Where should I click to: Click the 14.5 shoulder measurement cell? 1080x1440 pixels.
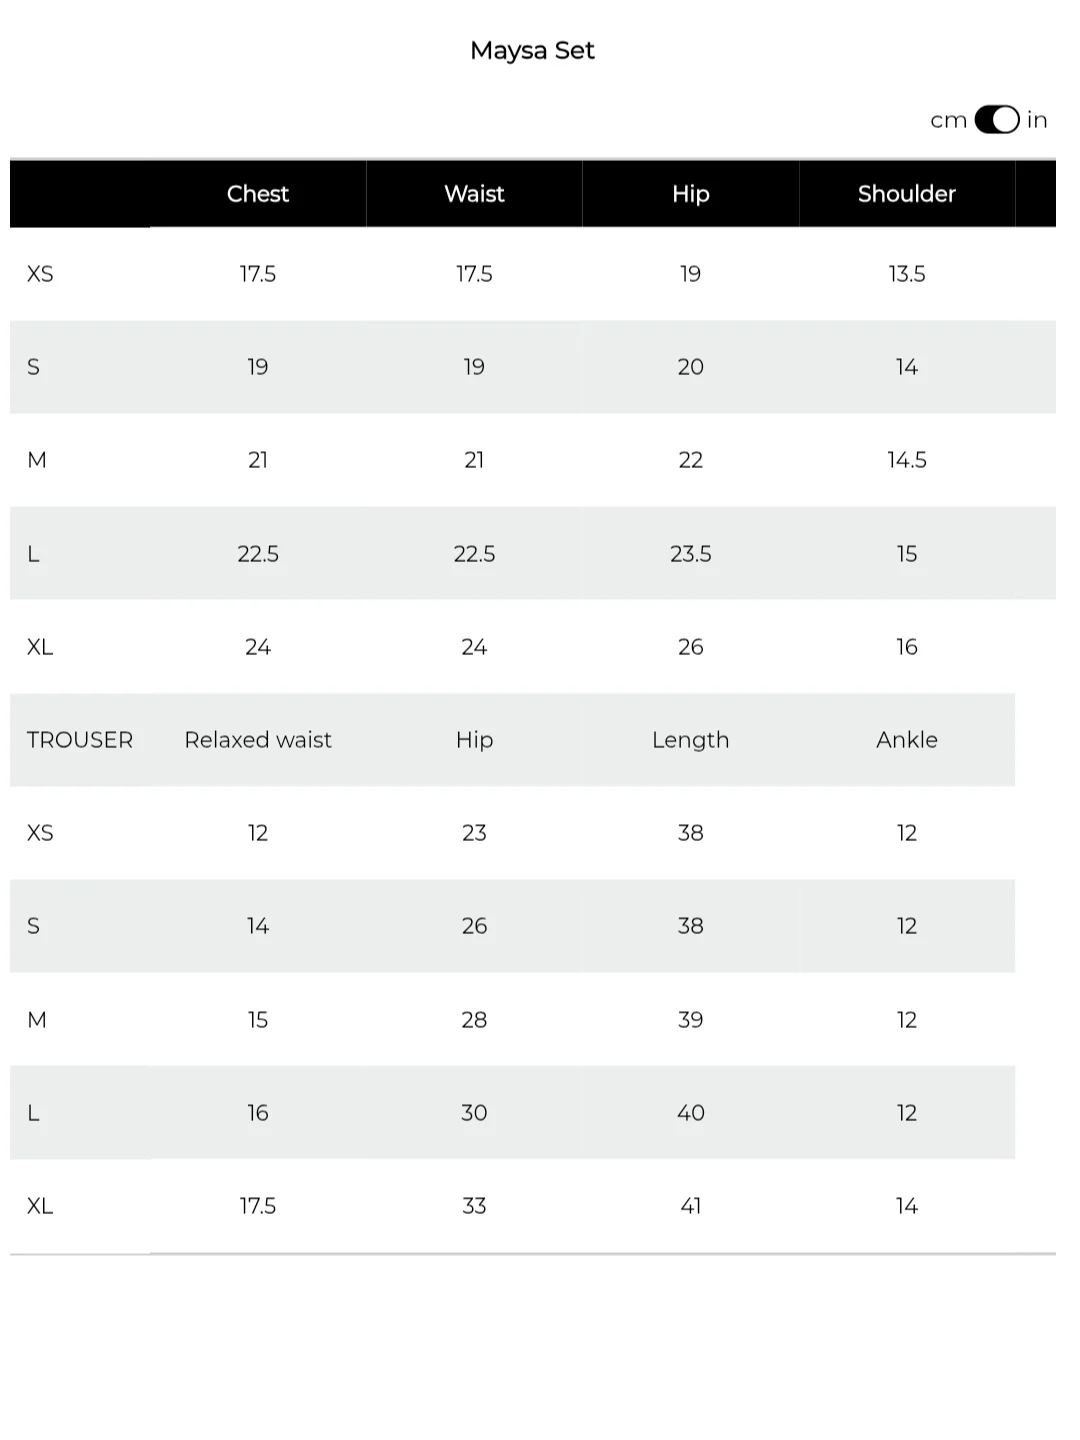(x=906, y=460)
